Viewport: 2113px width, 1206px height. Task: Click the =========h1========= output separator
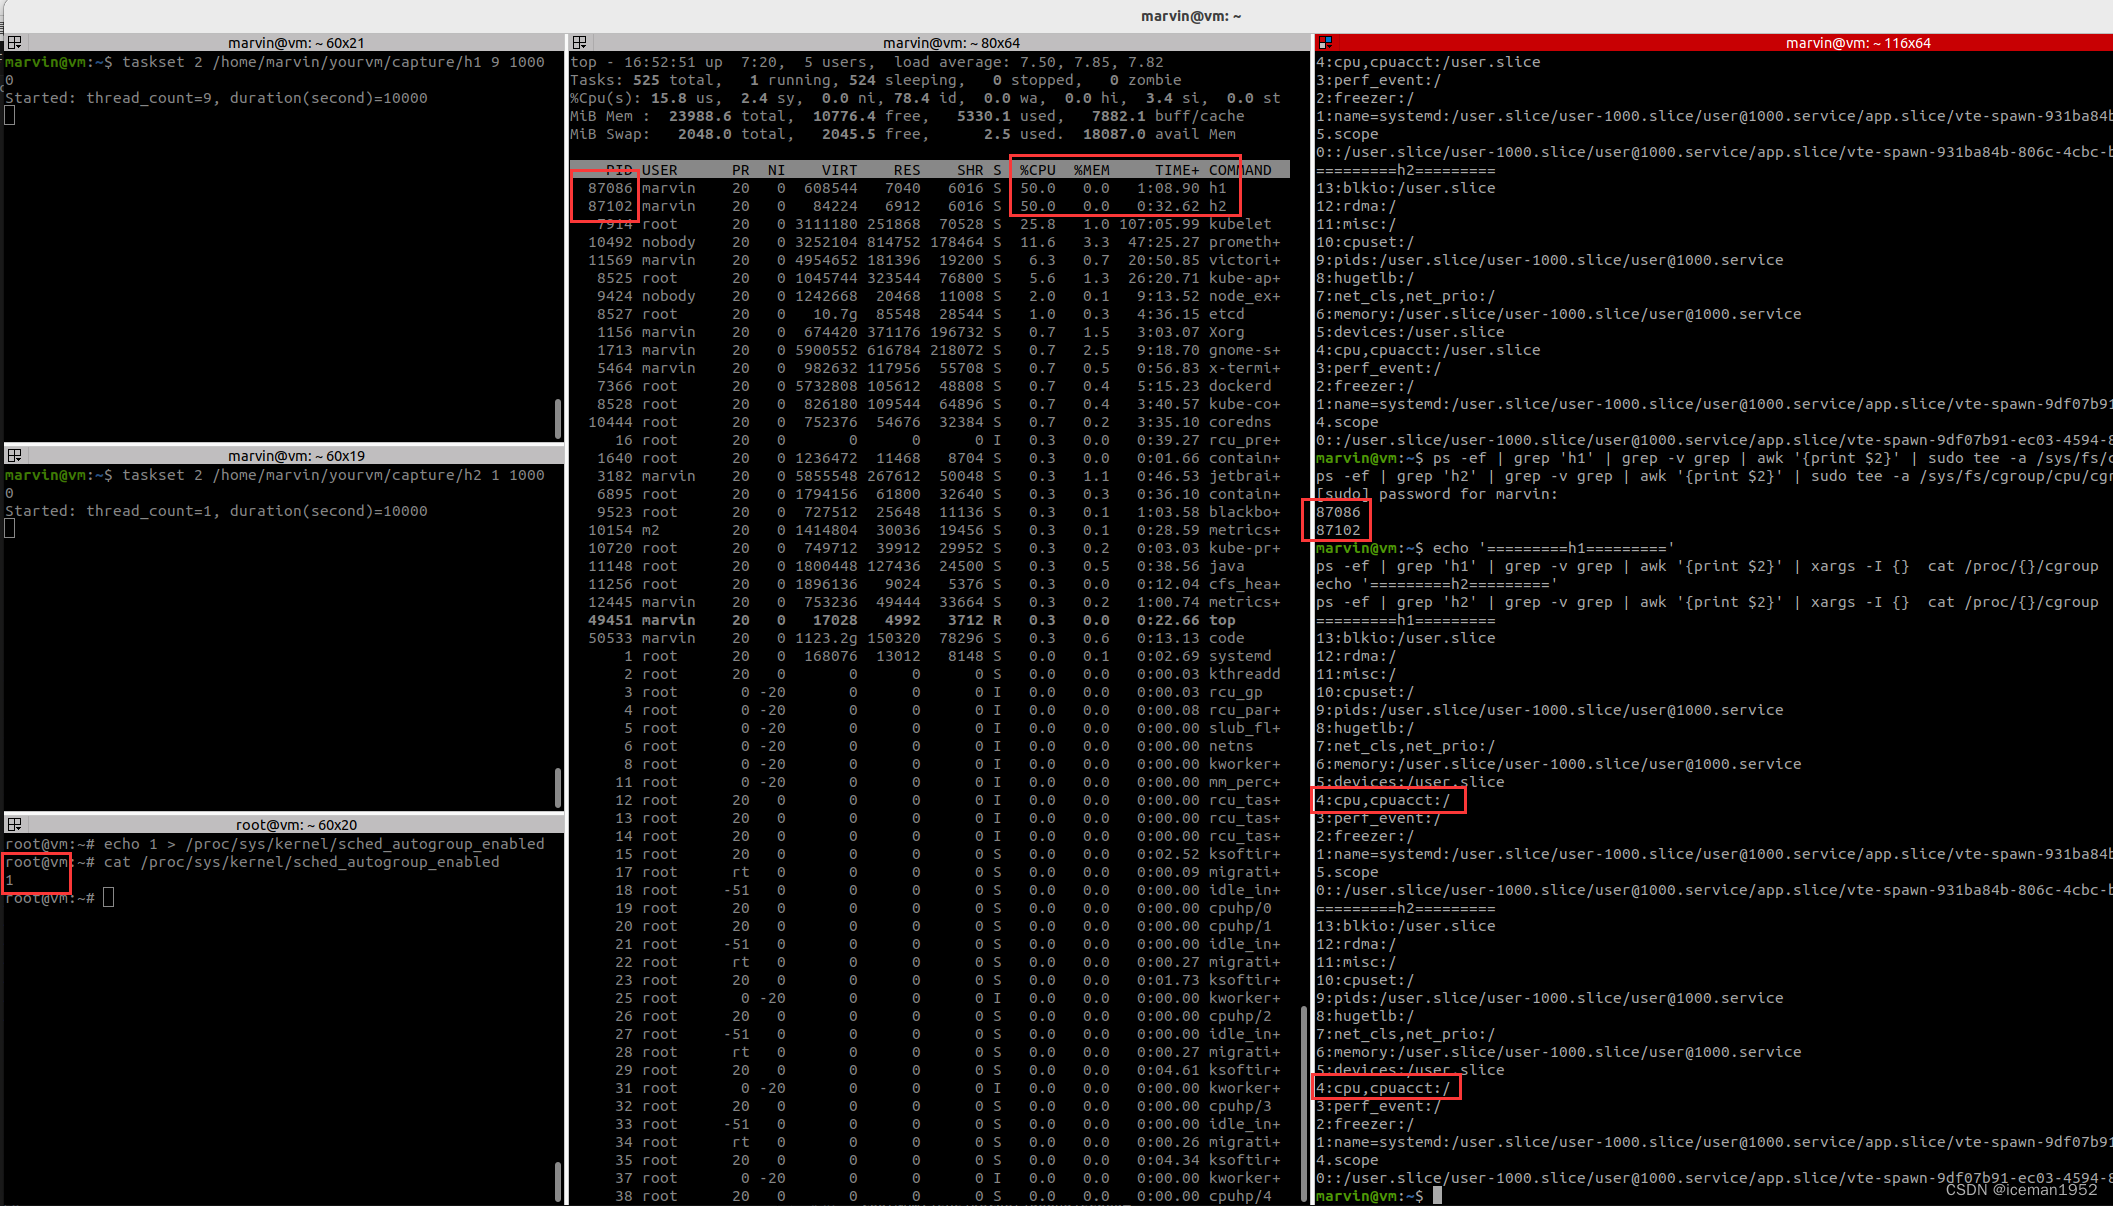1405,620
